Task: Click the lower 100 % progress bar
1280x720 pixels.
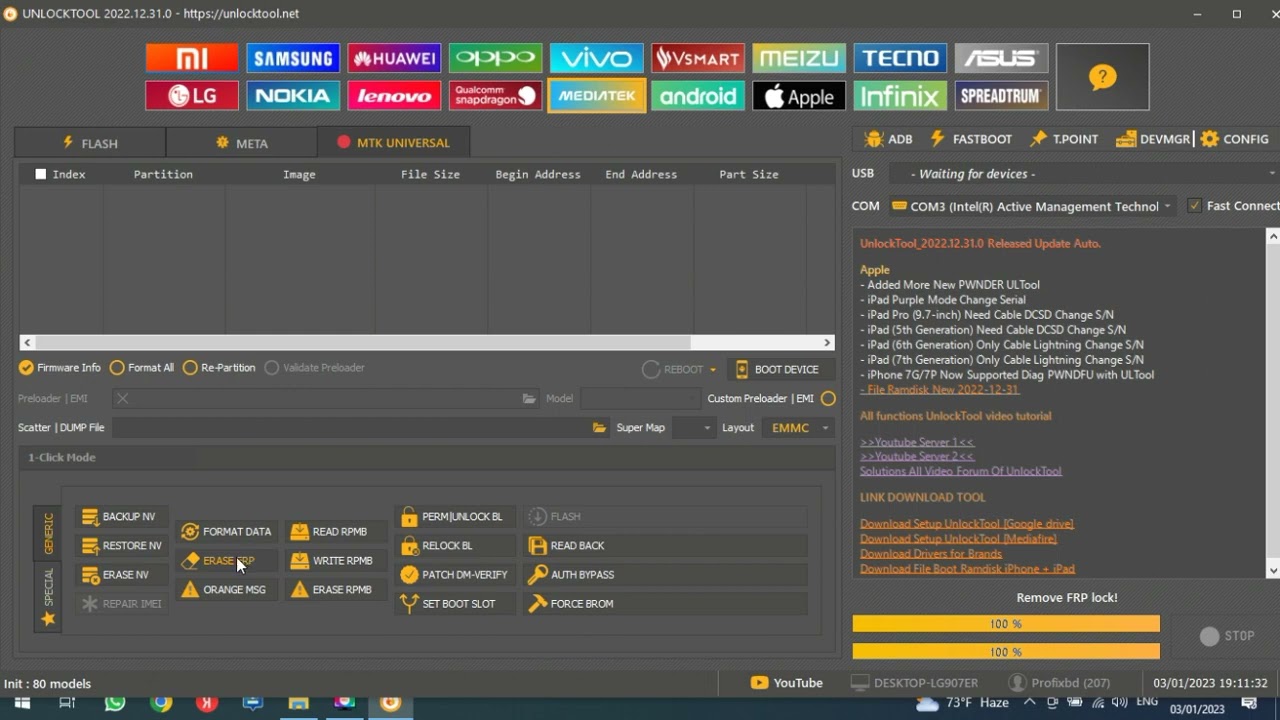Action: [1006, 652]
